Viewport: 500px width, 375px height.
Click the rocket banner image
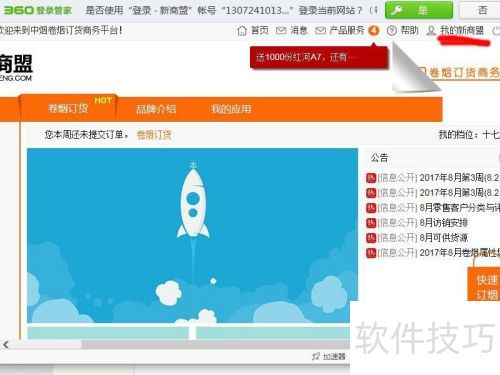192,235
